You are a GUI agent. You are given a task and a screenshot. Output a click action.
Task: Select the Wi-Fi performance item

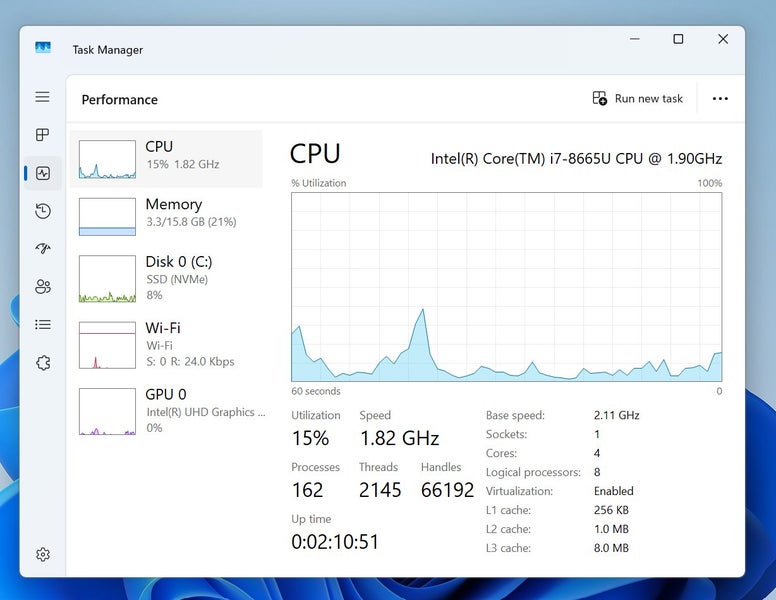[166, 345]
